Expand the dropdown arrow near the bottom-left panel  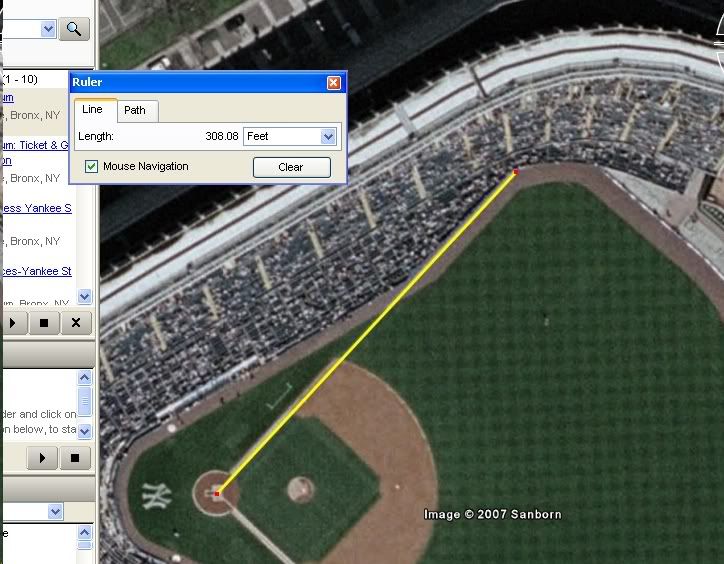[x=55, y=511]
